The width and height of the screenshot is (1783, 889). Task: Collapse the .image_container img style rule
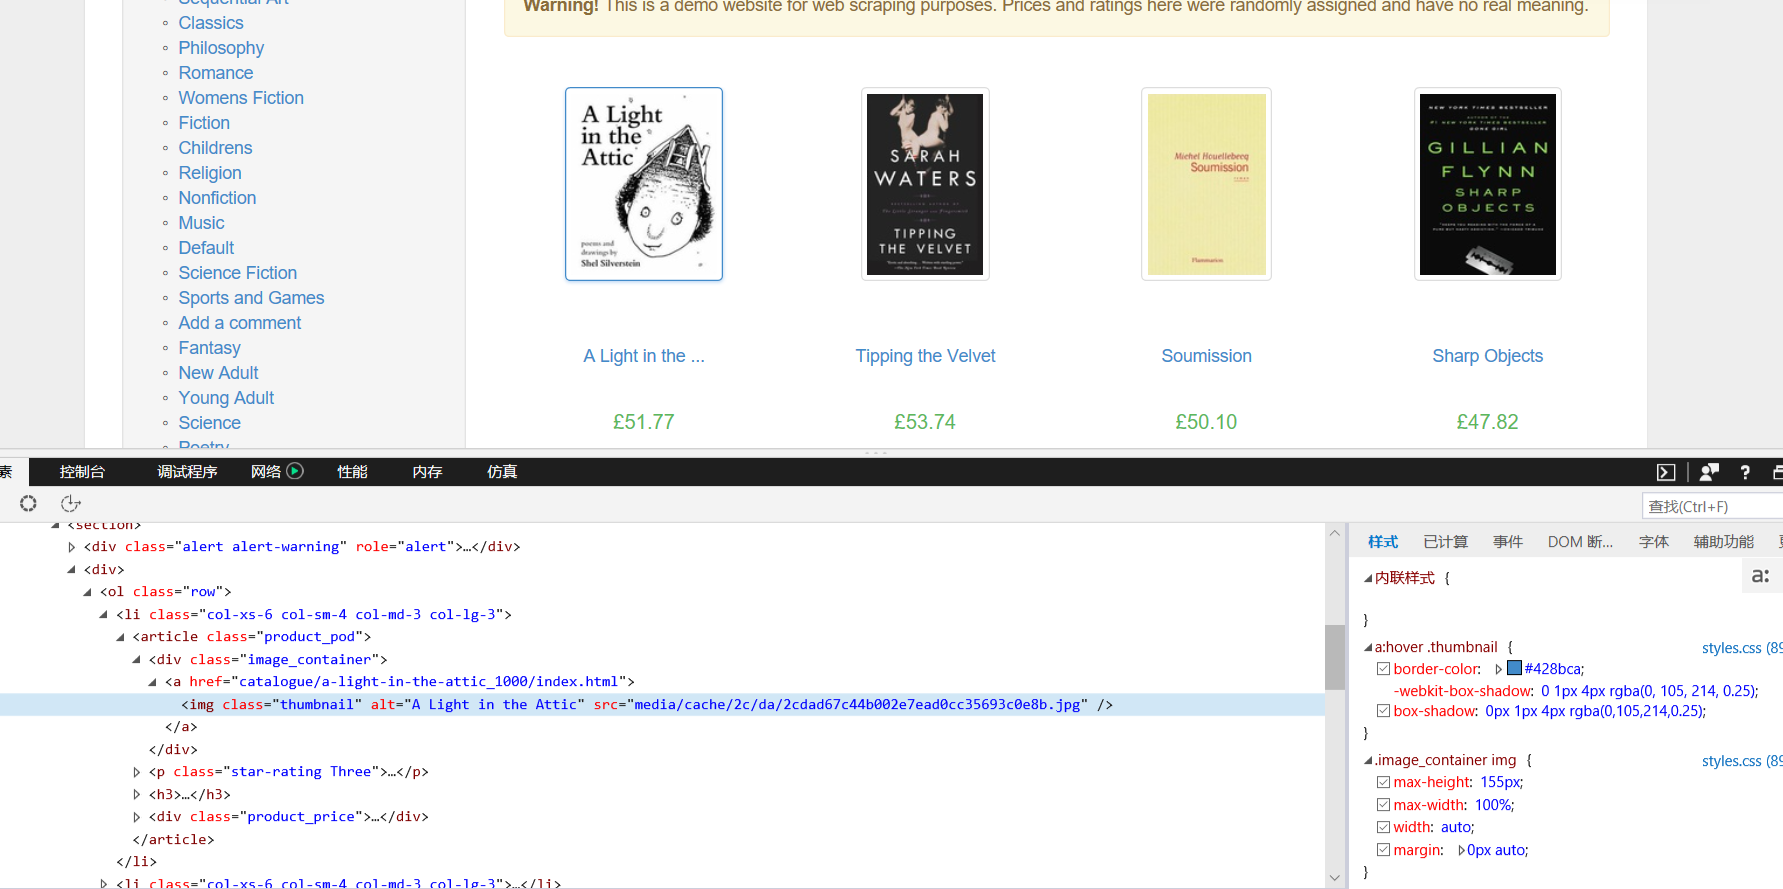click(x=1368, y=761)
